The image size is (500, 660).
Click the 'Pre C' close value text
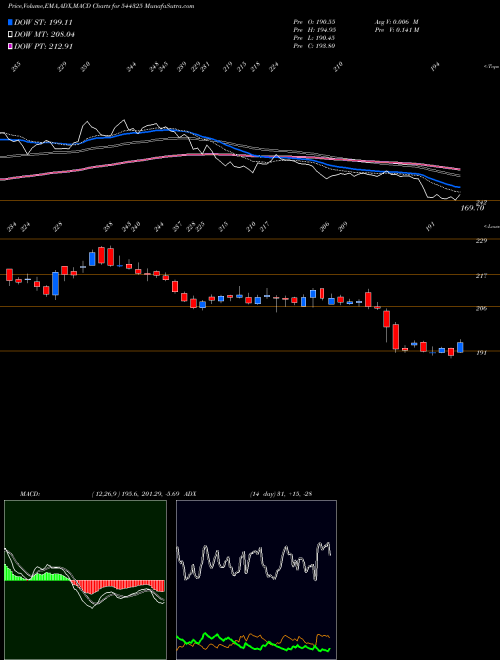tap(314, 46)
